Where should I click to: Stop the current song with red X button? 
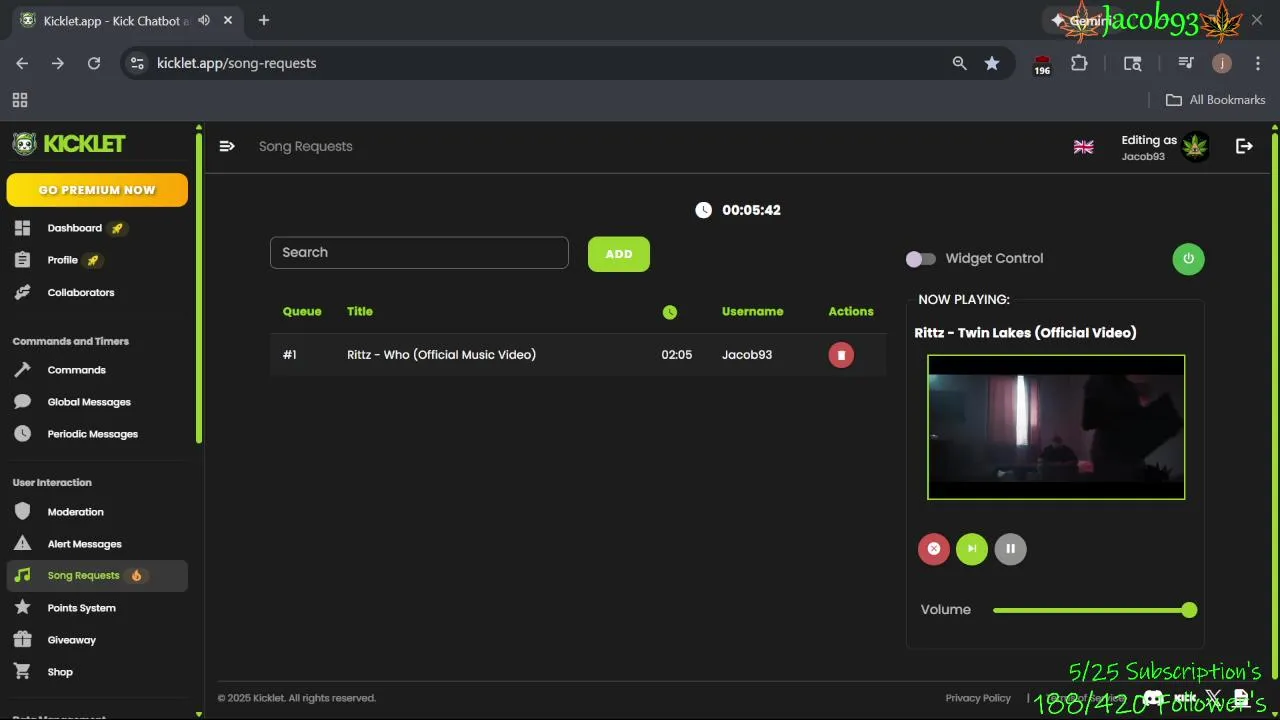click(934, 548)
